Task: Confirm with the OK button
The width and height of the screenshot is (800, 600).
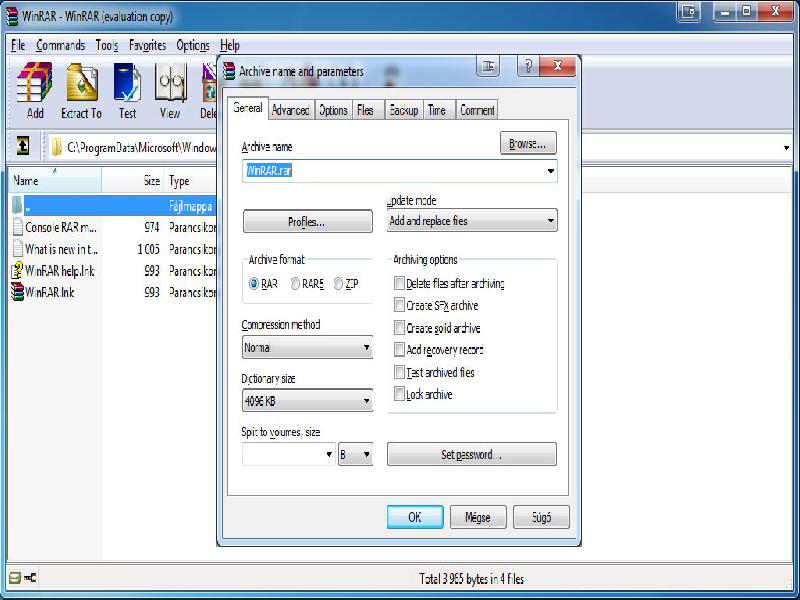Action: coord(415,517)
